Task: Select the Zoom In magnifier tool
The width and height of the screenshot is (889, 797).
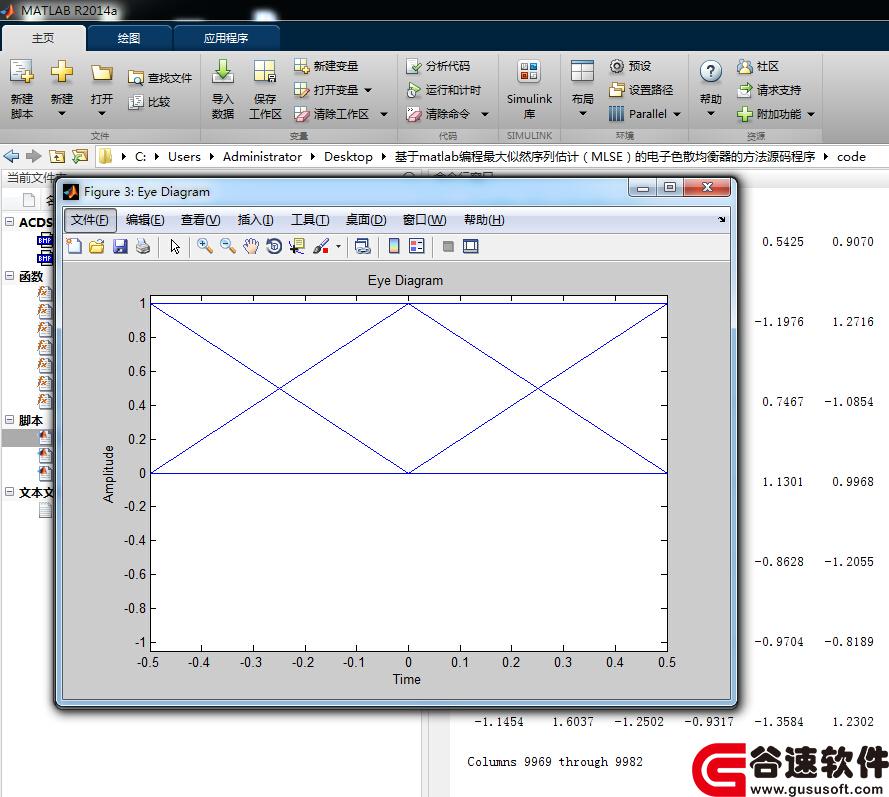Action: [205, 246]
